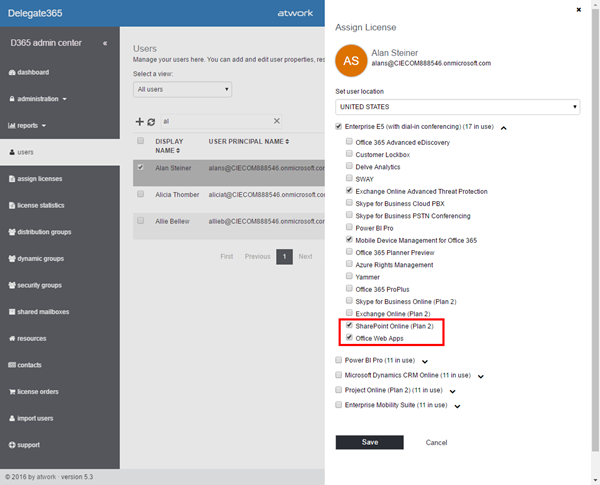600x485 pixels.
Task: Expand Power BI Pro license section
Action: point(425,361)
